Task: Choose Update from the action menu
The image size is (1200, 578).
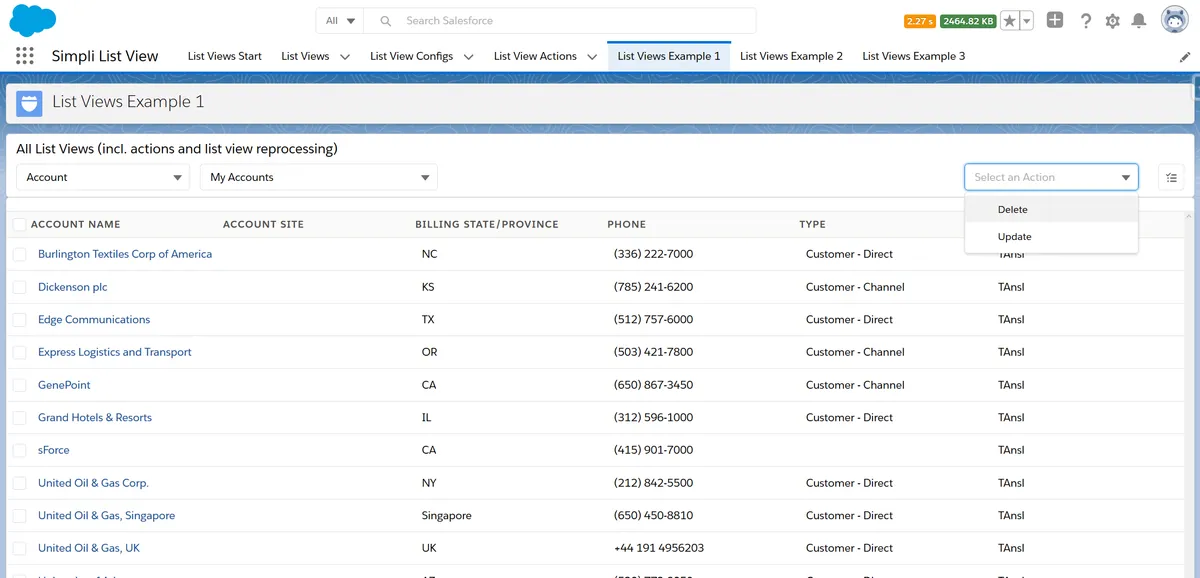Action: click(x=1051, y=237)
